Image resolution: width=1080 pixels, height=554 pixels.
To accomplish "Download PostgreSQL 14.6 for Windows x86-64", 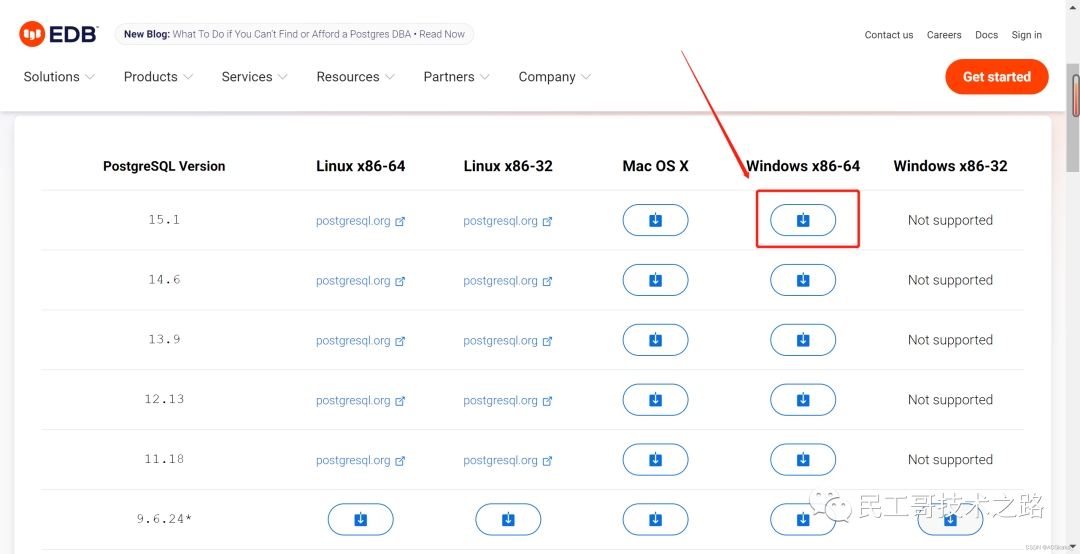I will (802, 280).
